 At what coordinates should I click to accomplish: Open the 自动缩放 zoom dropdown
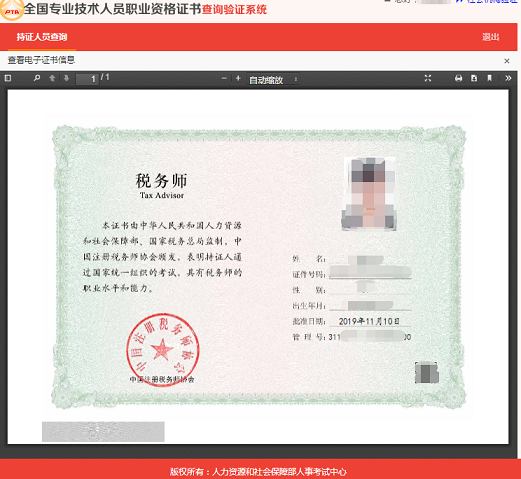(273, 79)
